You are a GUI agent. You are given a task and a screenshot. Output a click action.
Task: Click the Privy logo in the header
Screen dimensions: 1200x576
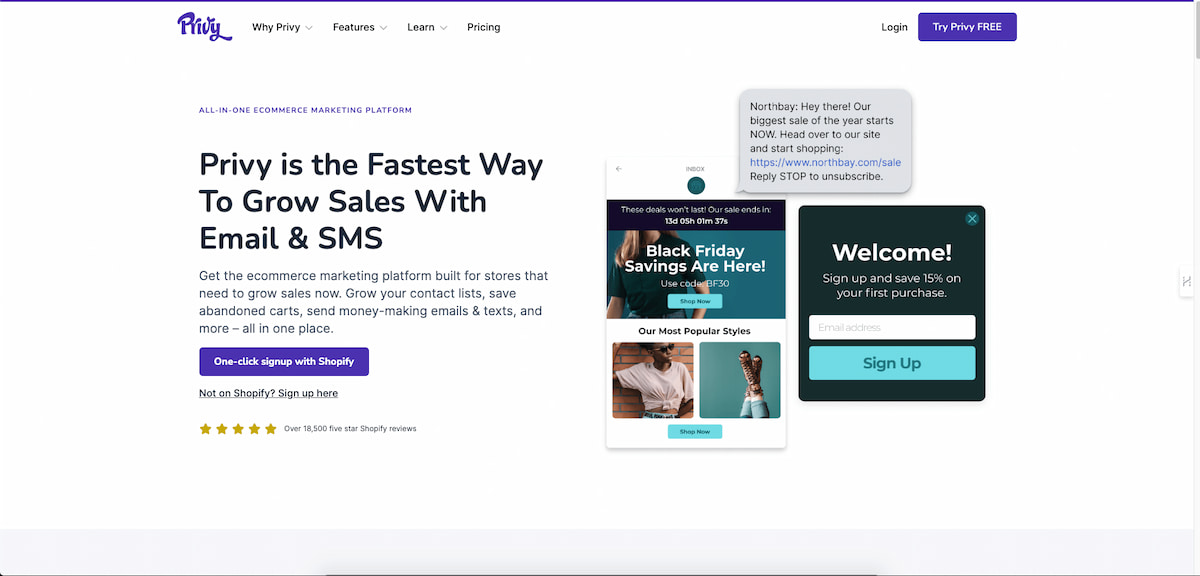205,27
